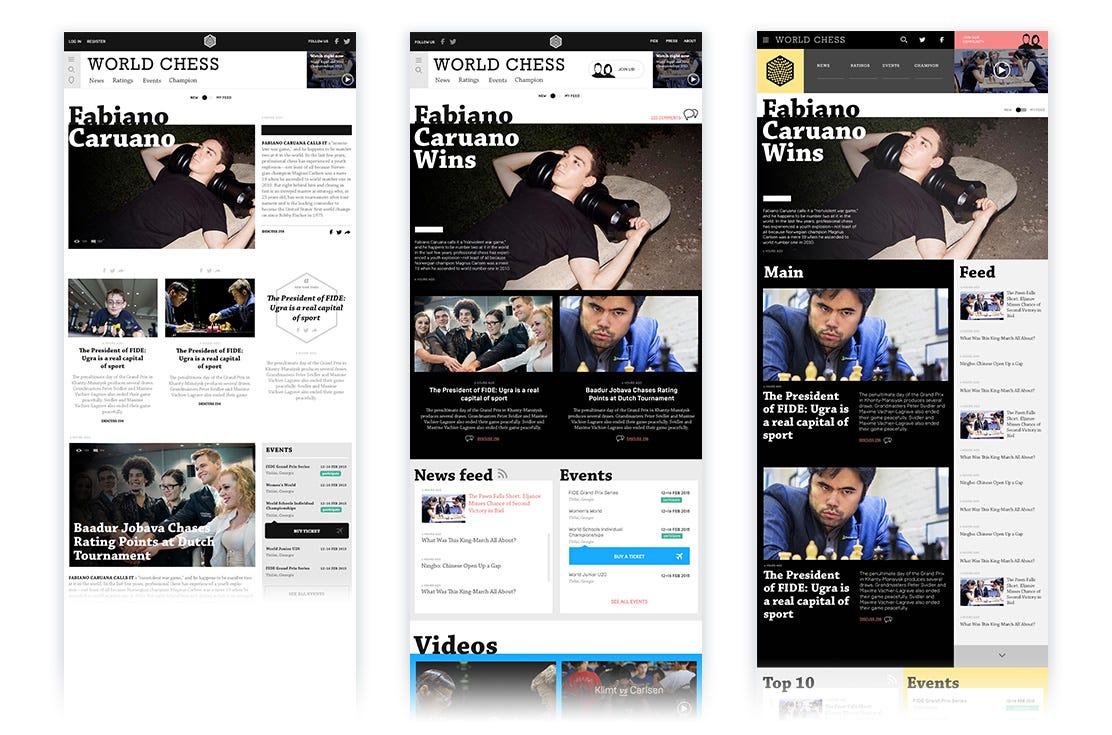Click the black Buy Ticket button in left mockup
This screenshot has height=735, width=1112.
click(x=307, y=531)
